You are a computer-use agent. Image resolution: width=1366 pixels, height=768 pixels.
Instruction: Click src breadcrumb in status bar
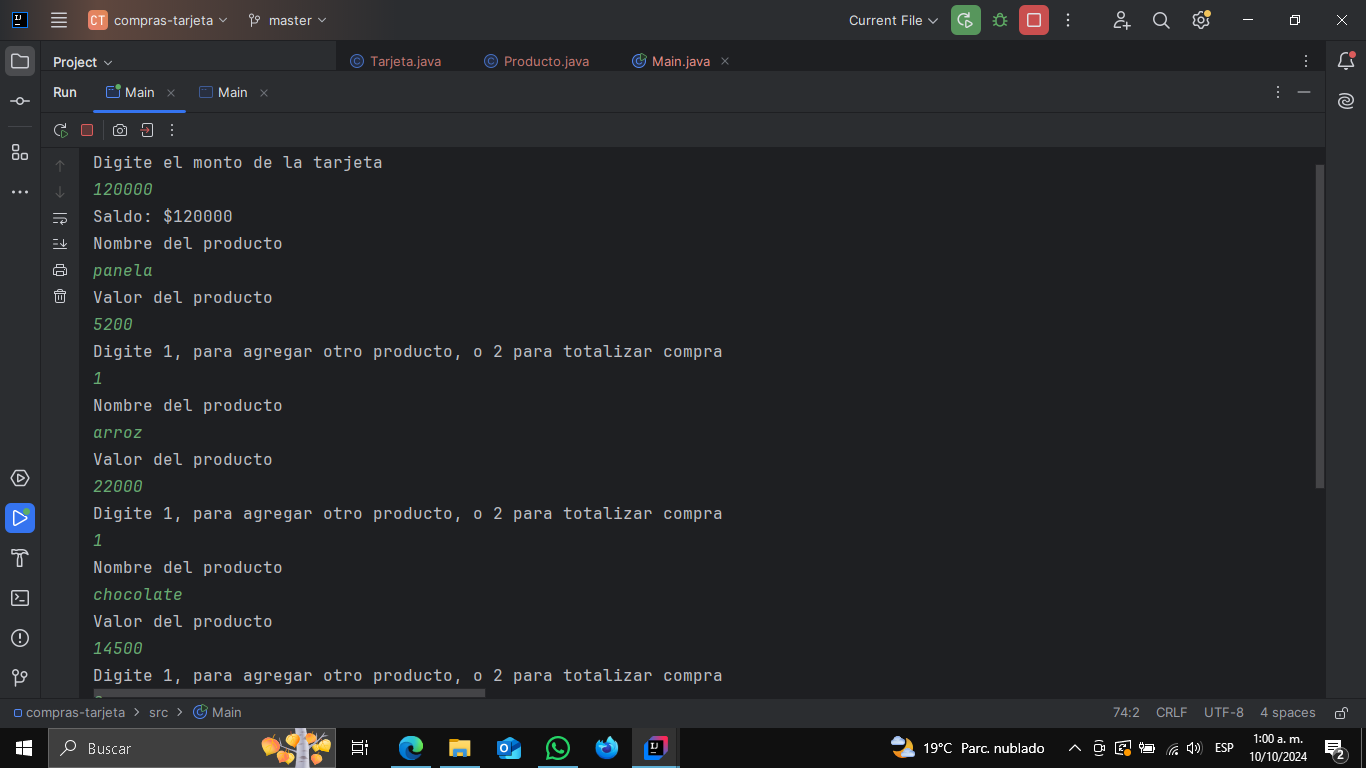(x=159, y=713)
